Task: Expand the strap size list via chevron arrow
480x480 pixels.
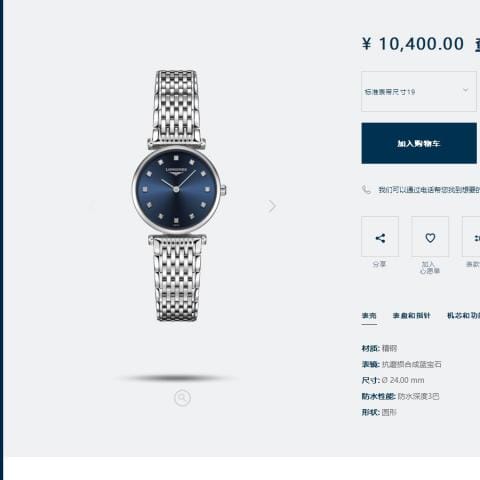Action: click(466, 90)
